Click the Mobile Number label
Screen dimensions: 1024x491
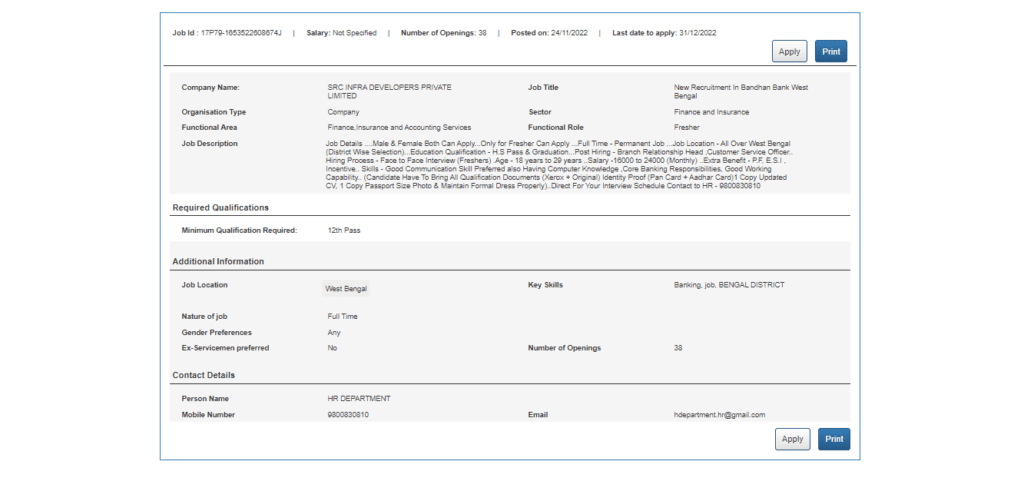pyautogui.click(x=208, y=415)
